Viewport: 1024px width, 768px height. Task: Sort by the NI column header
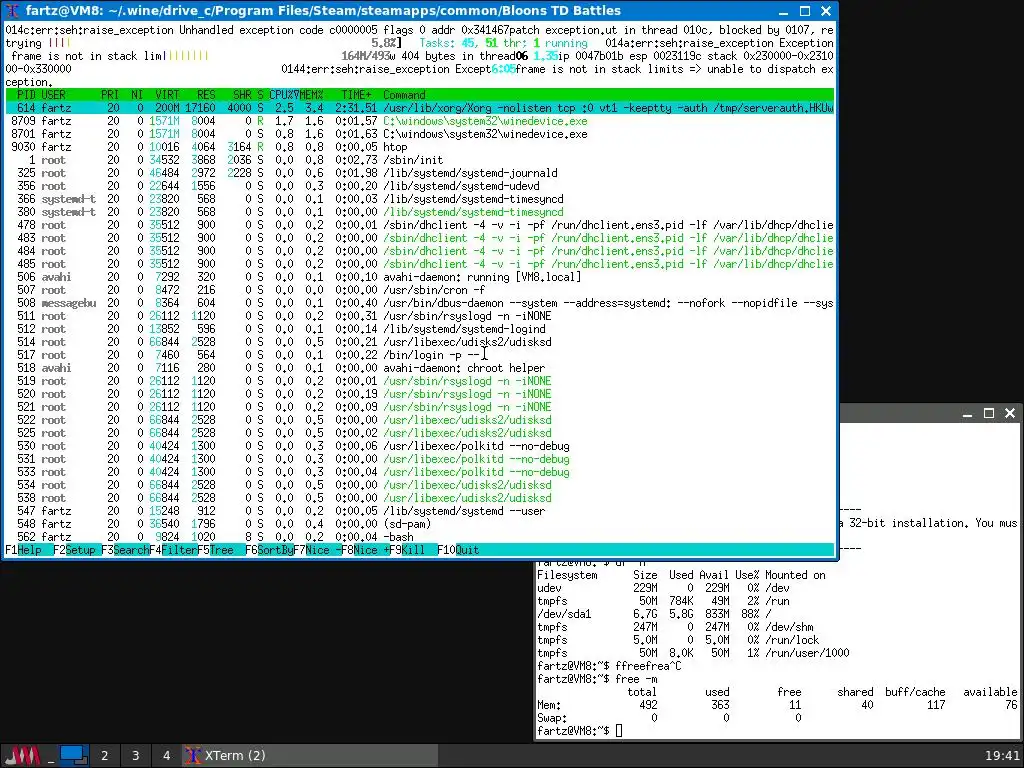136,95
